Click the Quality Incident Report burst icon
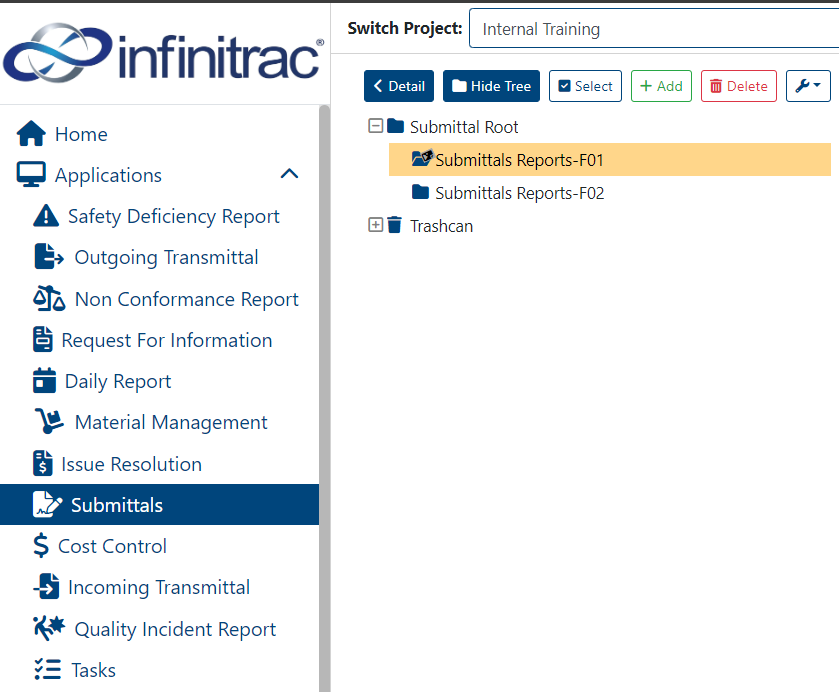The image size is (839, 692). coord(49,628)
